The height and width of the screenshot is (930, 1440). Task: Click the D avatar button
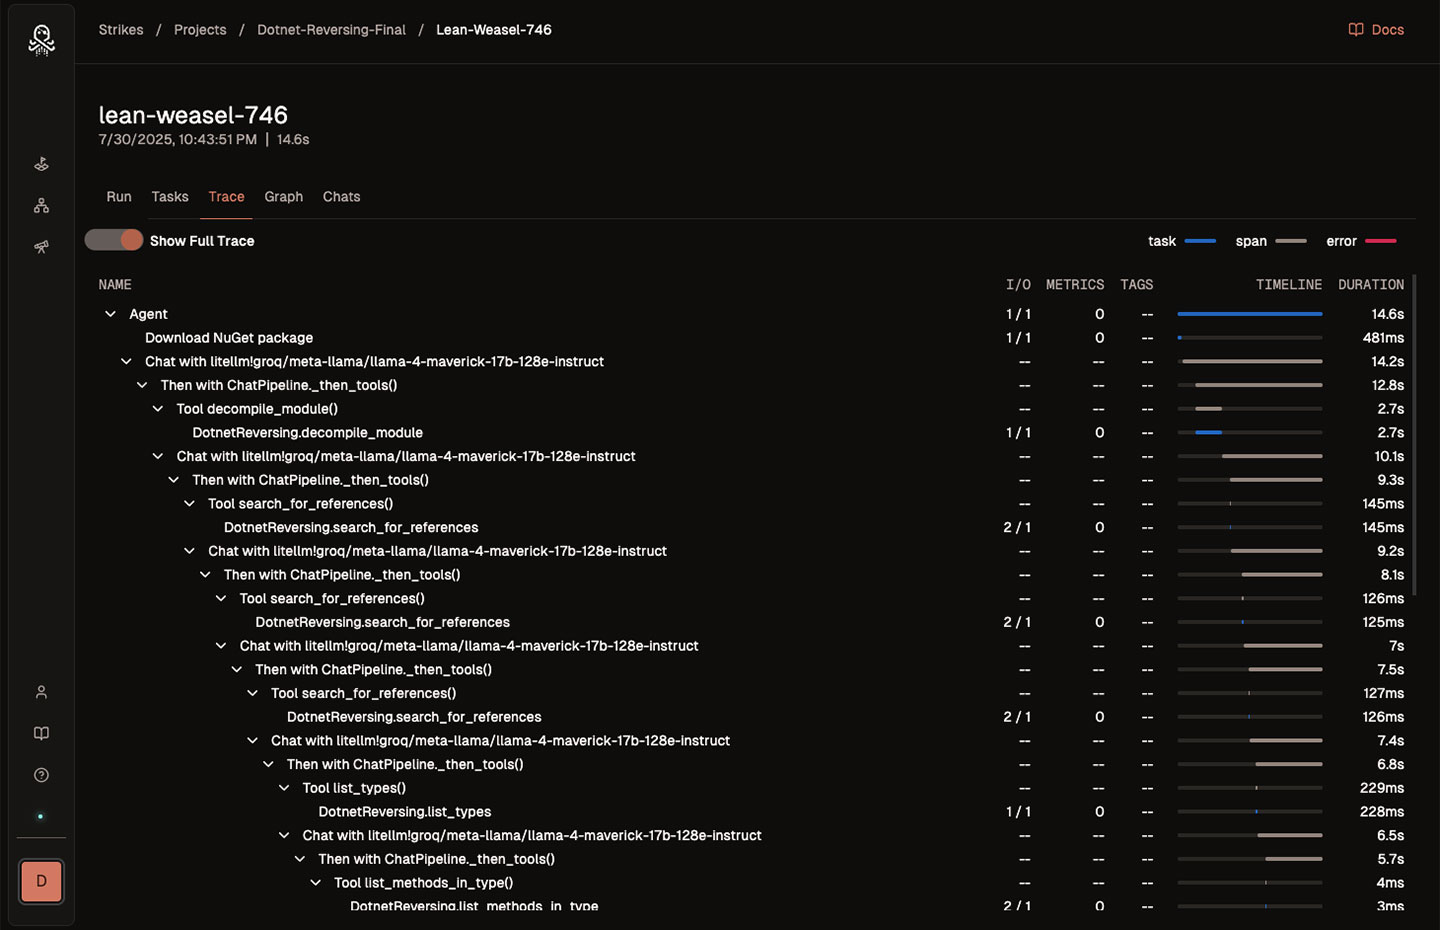click(x=41, y=881)
